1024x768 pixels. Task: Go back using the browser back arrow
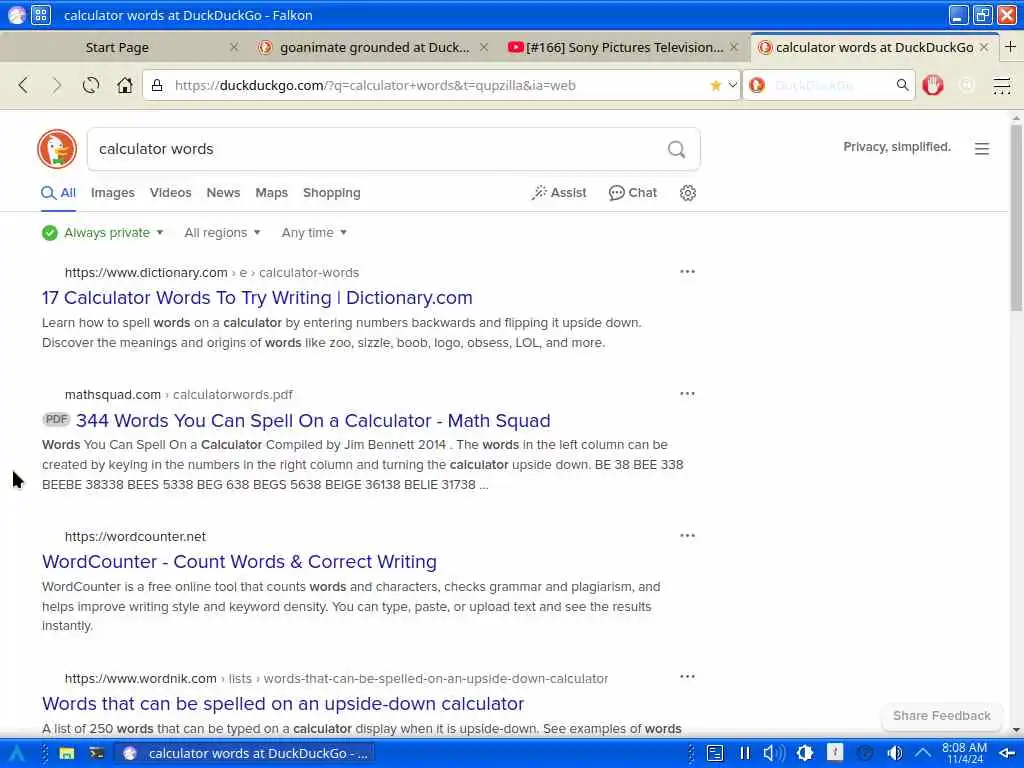coord(24,86)
